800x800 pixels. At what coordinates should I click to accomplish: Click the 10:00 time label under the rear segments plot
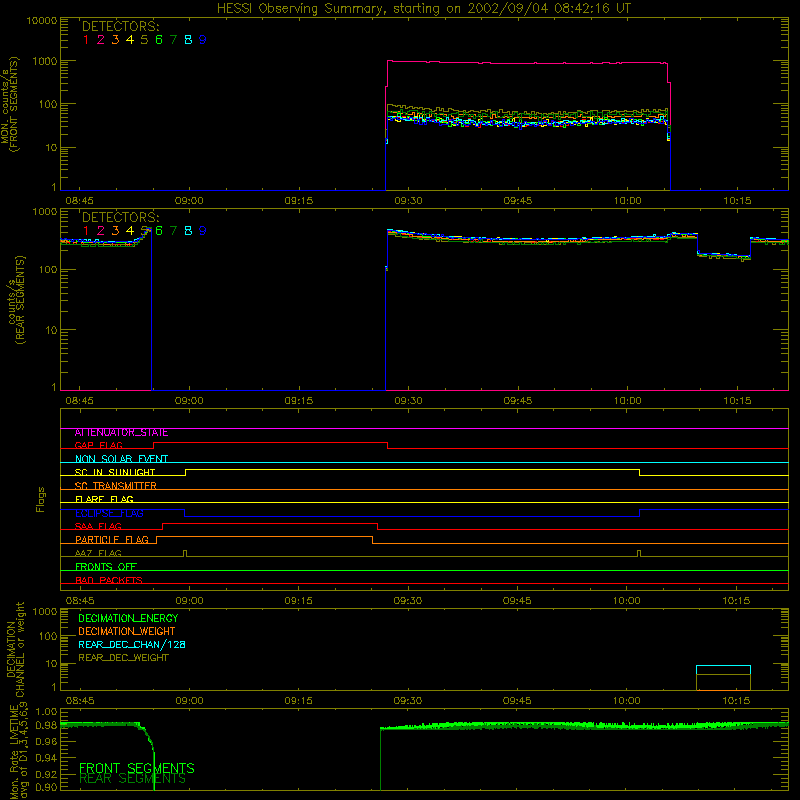point(628,401)
